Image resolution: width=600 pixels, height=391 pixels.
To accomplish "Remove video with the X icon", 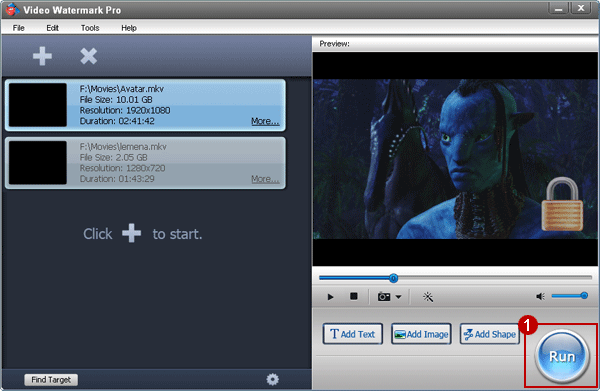I will click(x=88, y=56).
